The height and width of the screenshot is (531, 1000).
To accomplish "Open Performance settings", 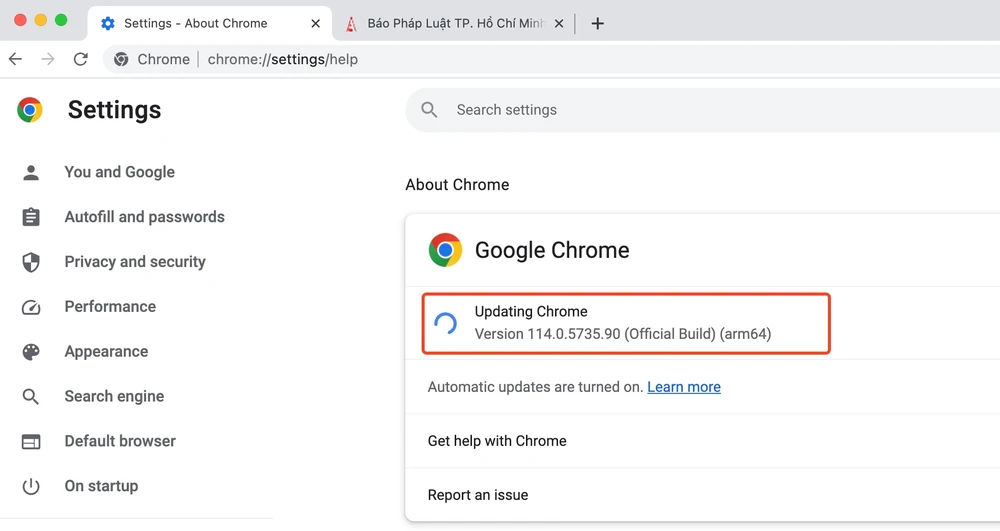I will click(x=110, y=307).
